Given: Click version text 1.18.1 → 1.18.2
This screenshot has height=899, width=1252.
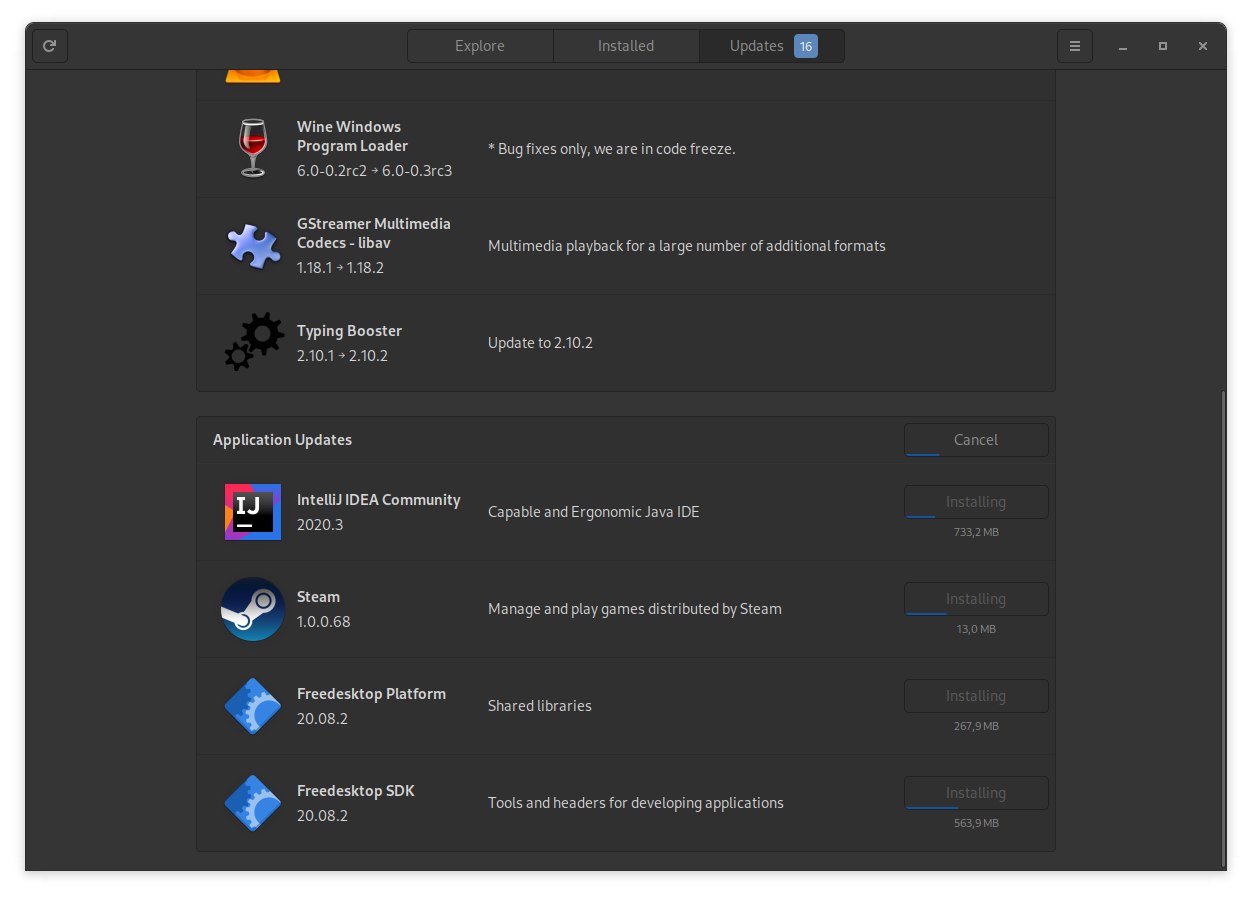Looking at the screenshot, I should coord(340,268).
